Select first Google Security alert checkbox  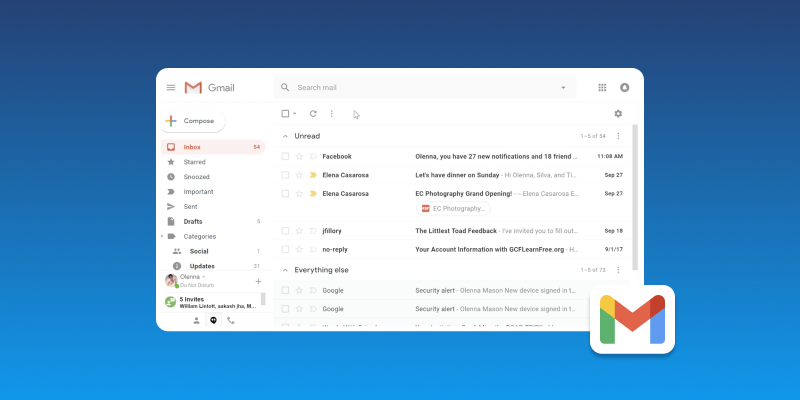pos(285,291)
